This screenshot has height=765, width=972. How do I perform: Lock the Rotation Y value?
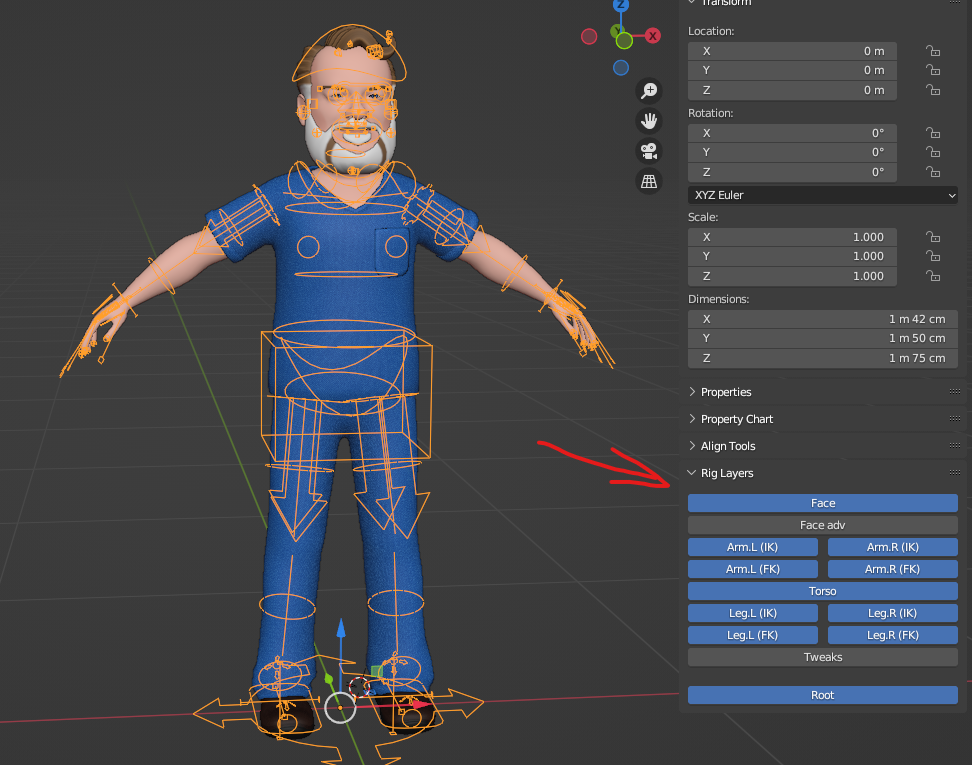tap(933, 152)
